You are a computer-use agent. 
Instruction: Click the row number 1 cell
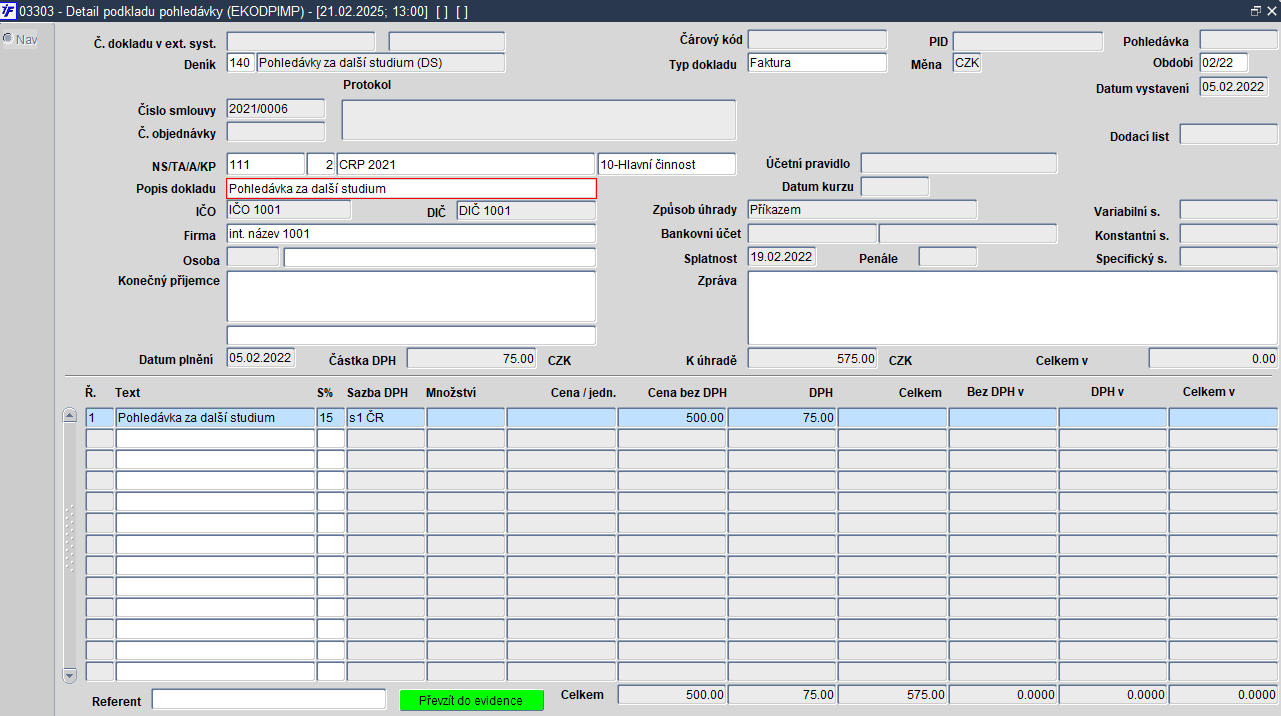(99, 418)
